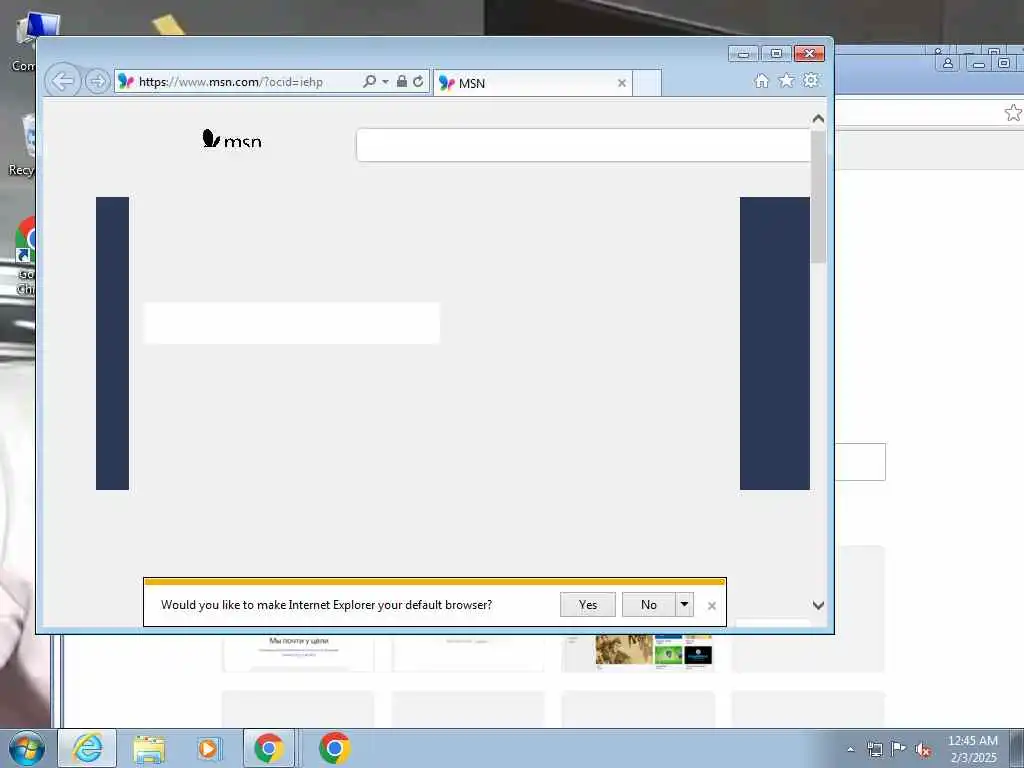
Task: Click the network icon in system tray
Action: point(874,749)
